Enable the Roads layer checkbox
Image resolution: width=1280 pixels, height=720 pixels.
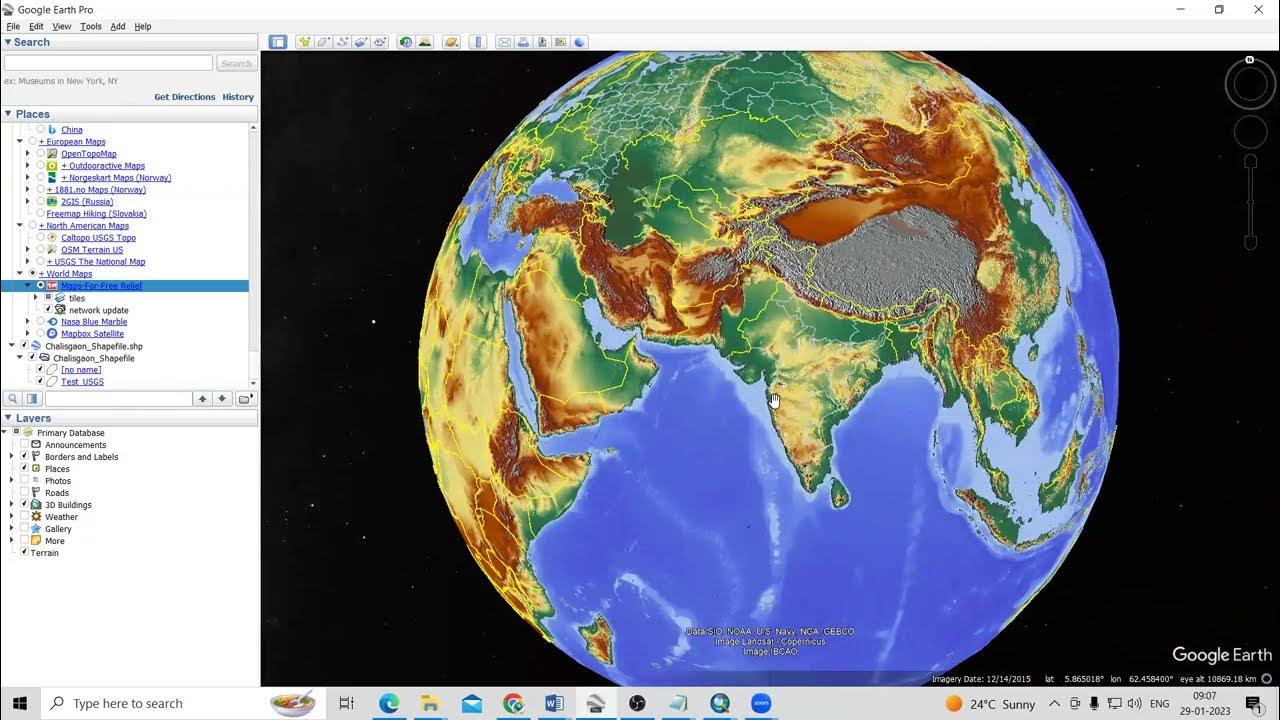tap(24, 492)
